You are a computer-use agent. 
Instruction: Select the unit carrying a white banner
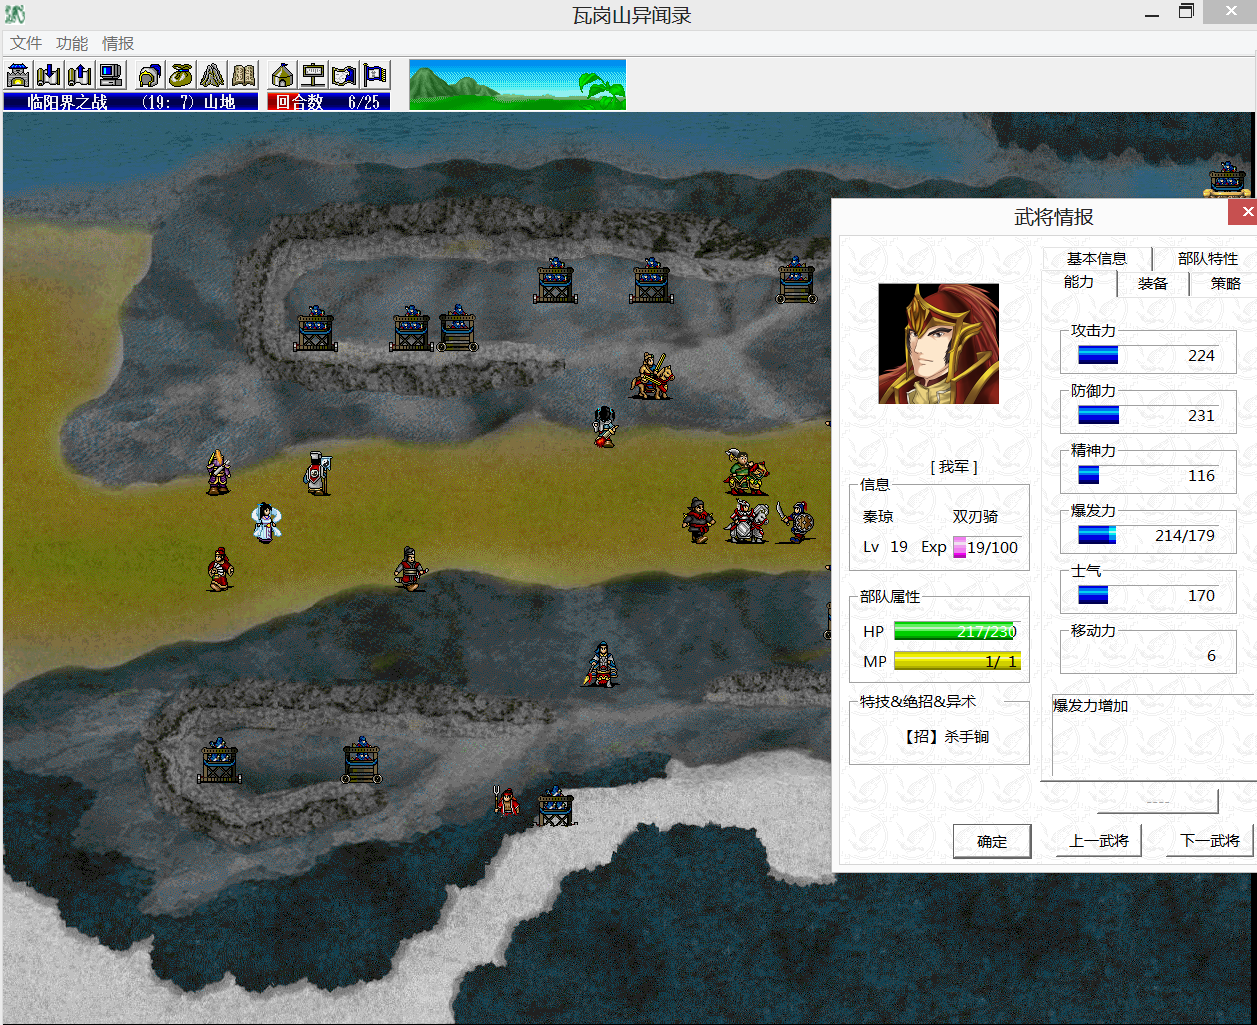(x=317, y=473)
